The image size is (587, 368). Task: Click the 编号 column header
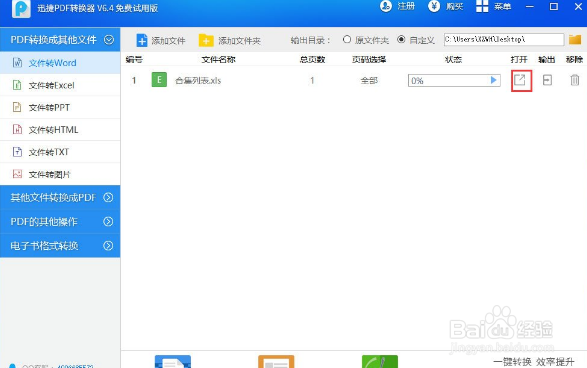134,60
